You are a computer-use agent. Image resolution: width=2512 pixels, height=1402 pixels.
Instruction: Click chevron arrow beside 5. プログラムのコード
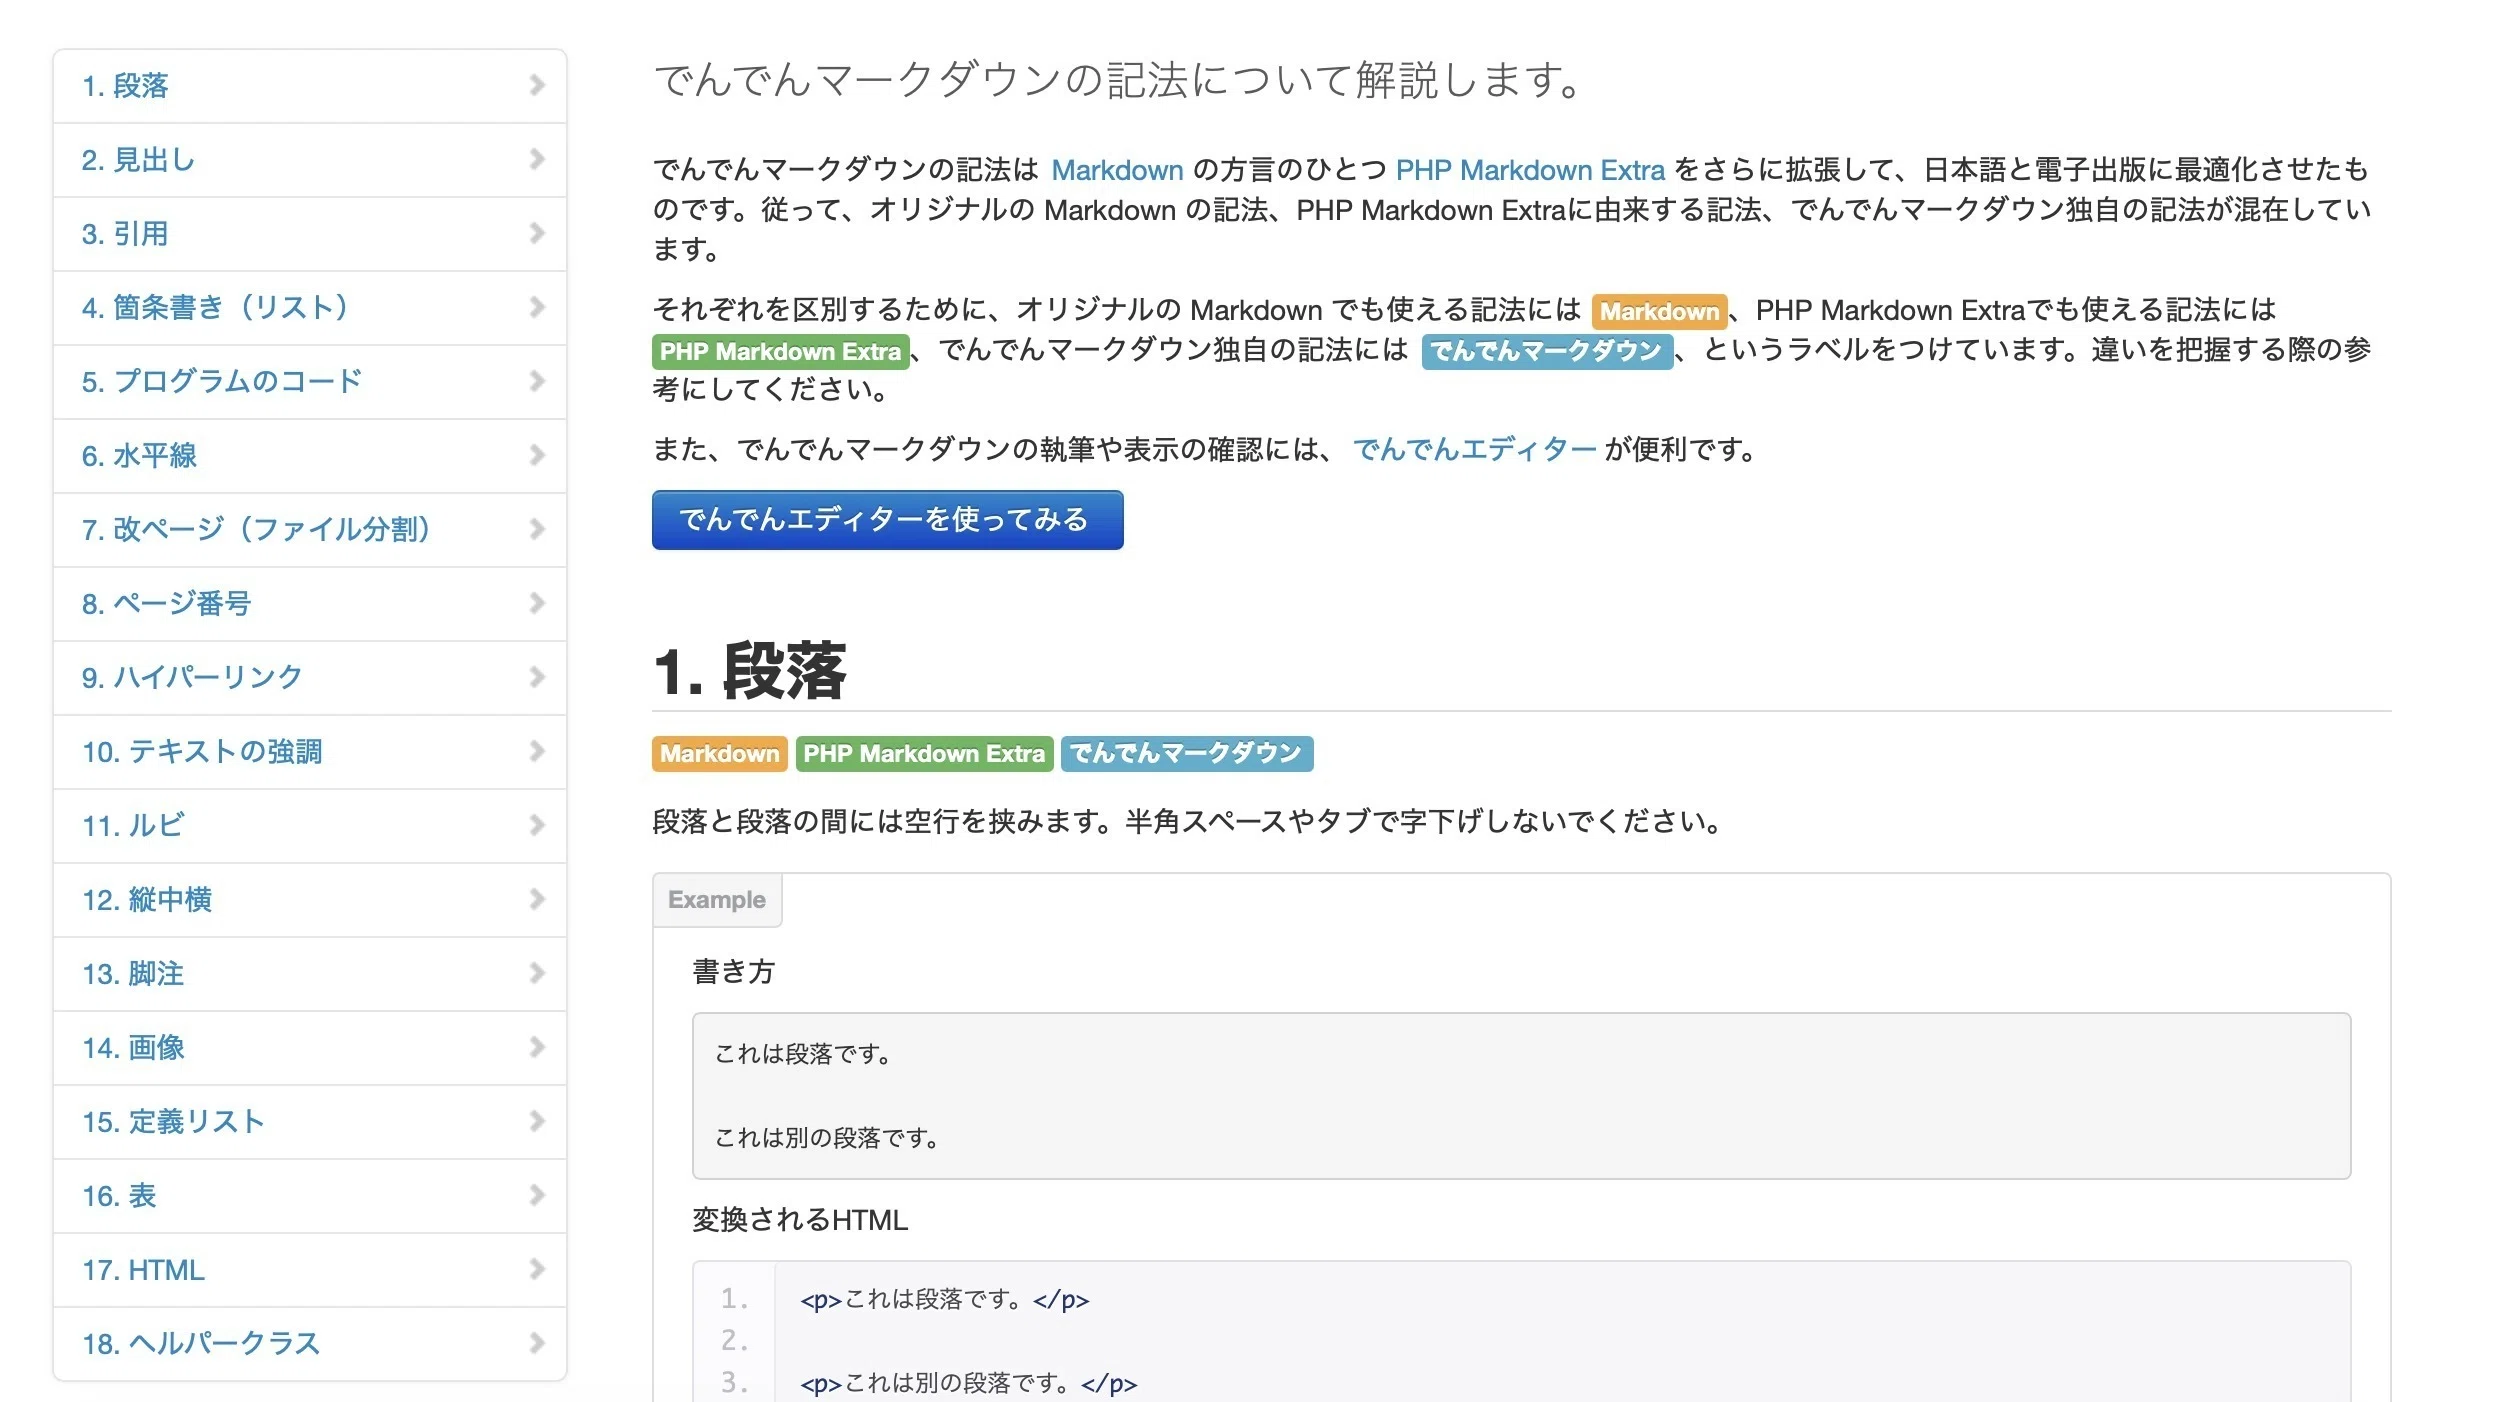pyautogui.click(x=537, y=381)
